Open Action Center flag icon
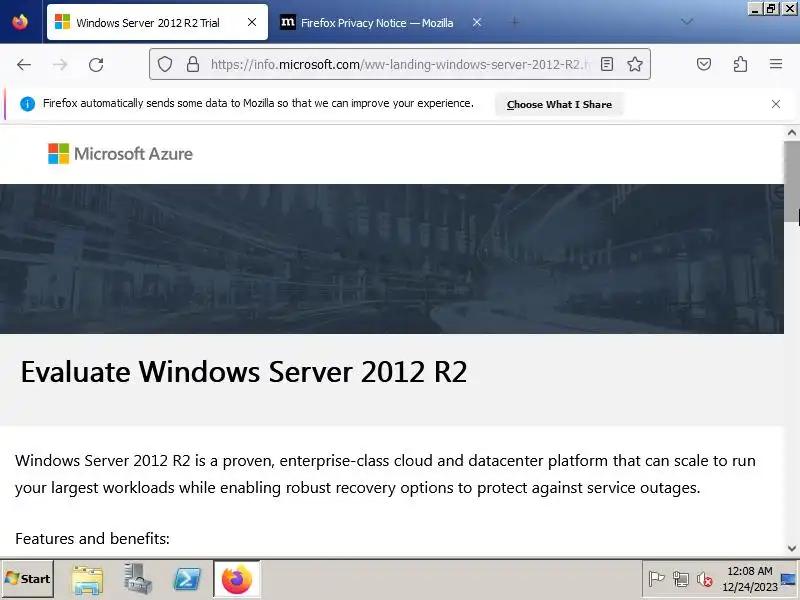 coord(656,579)
